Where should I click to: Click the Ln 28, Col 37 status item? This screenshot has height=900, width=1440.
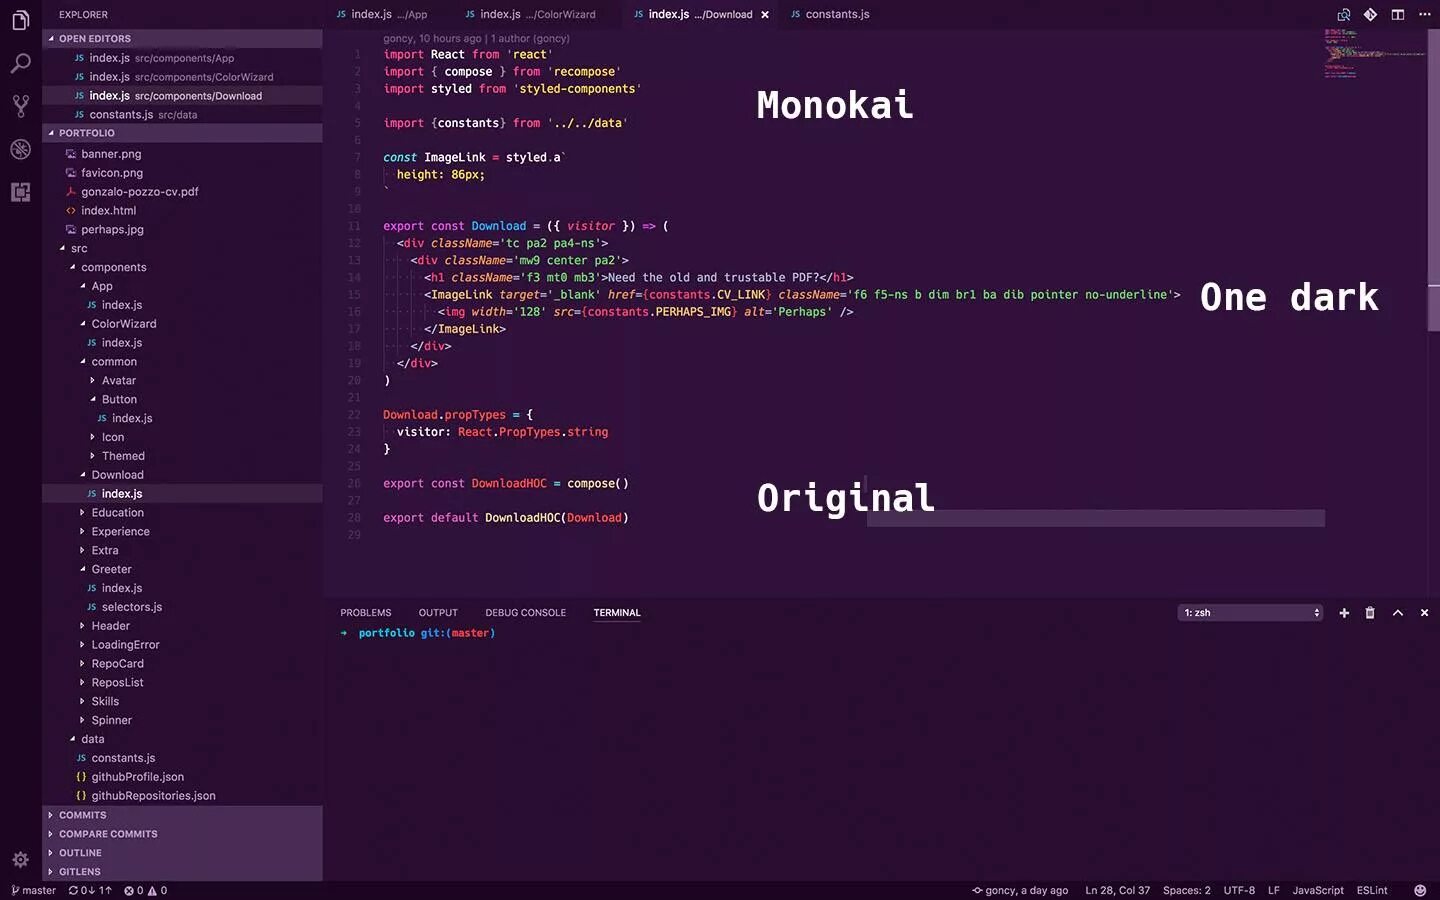[1117, 890]
